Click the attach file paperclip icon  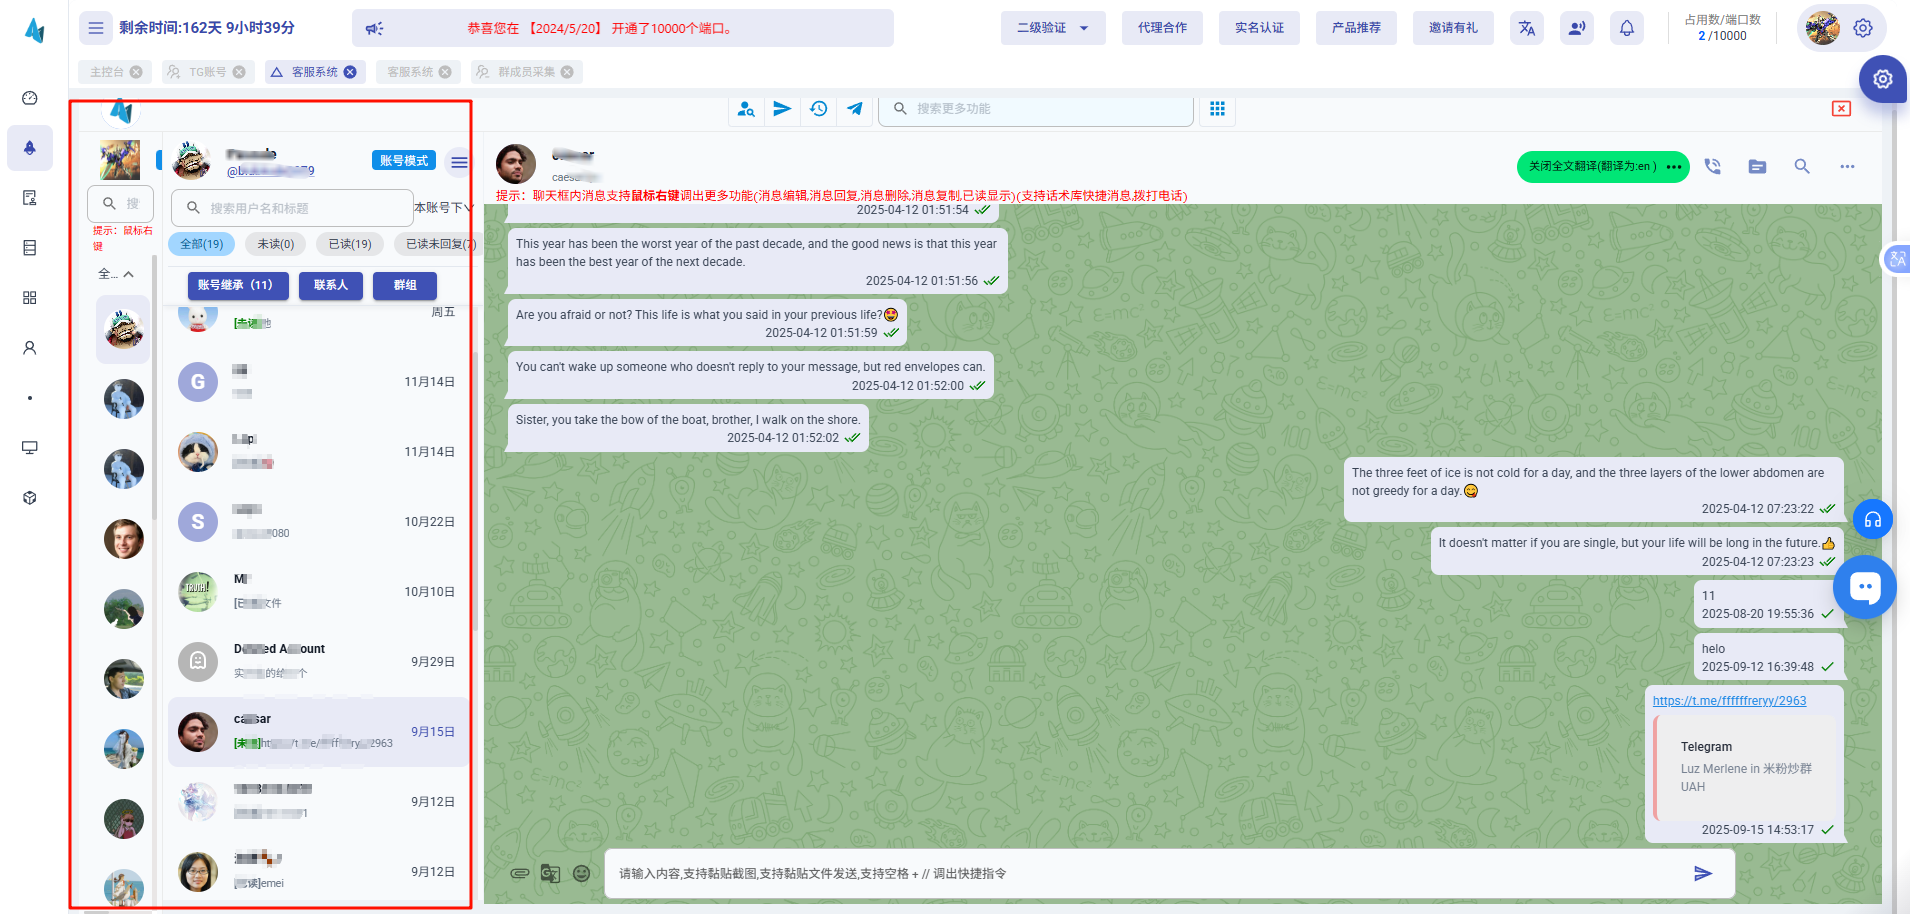point(519,873)
